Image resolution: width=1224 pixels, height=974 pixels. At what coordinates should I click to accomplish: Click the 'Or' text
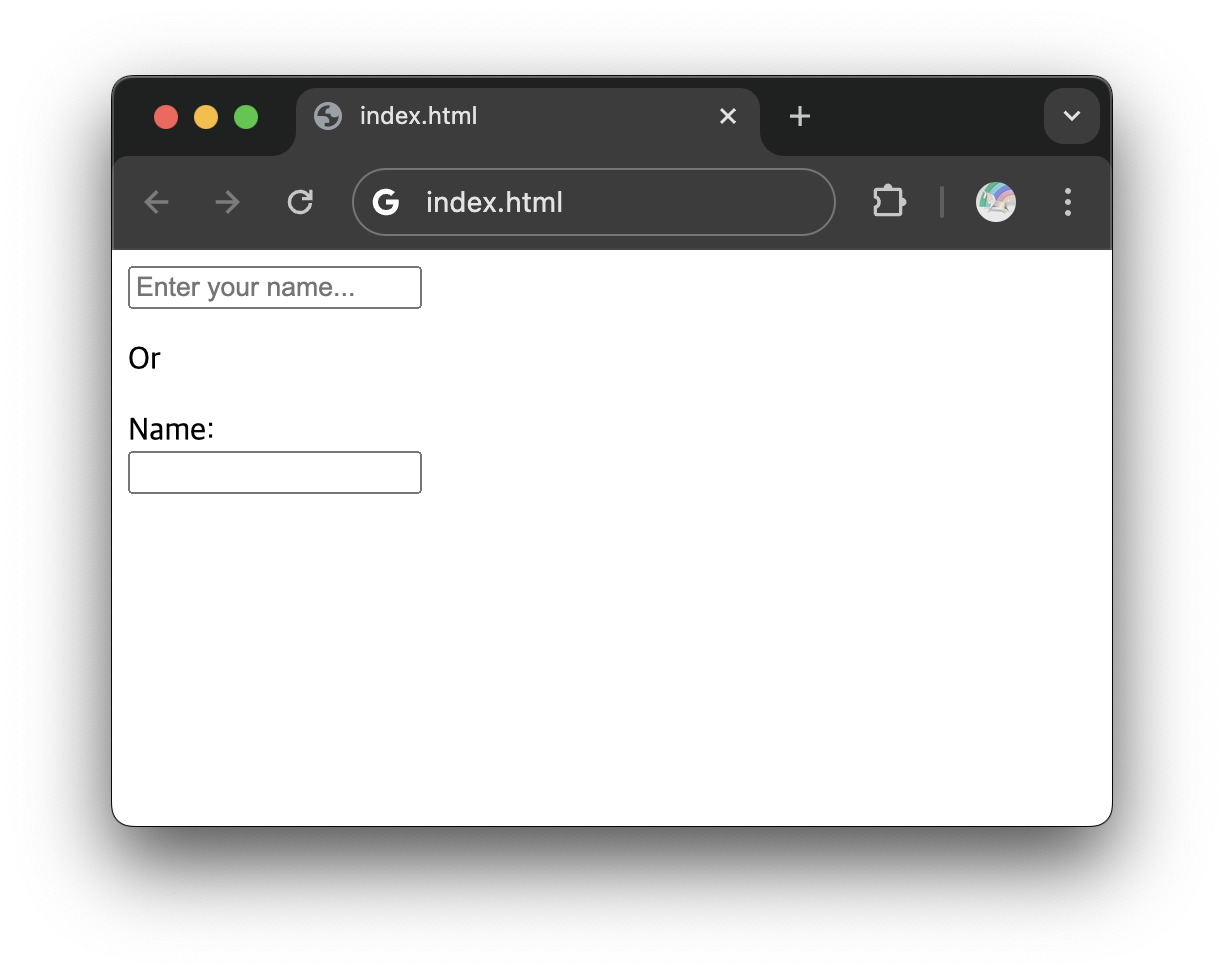point(145,358)
